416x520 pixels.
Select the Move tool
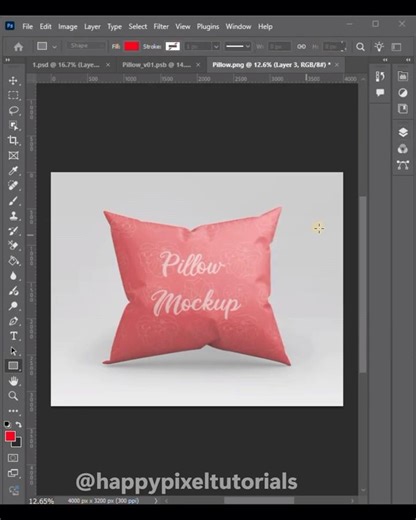tap(13, 81)
